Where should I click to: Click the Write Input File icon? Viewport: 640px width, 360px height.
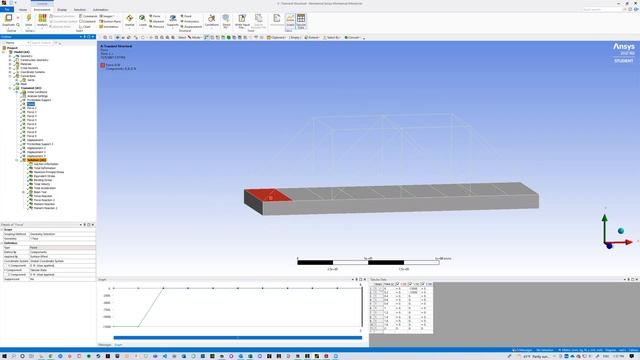[x=242, y=18]
